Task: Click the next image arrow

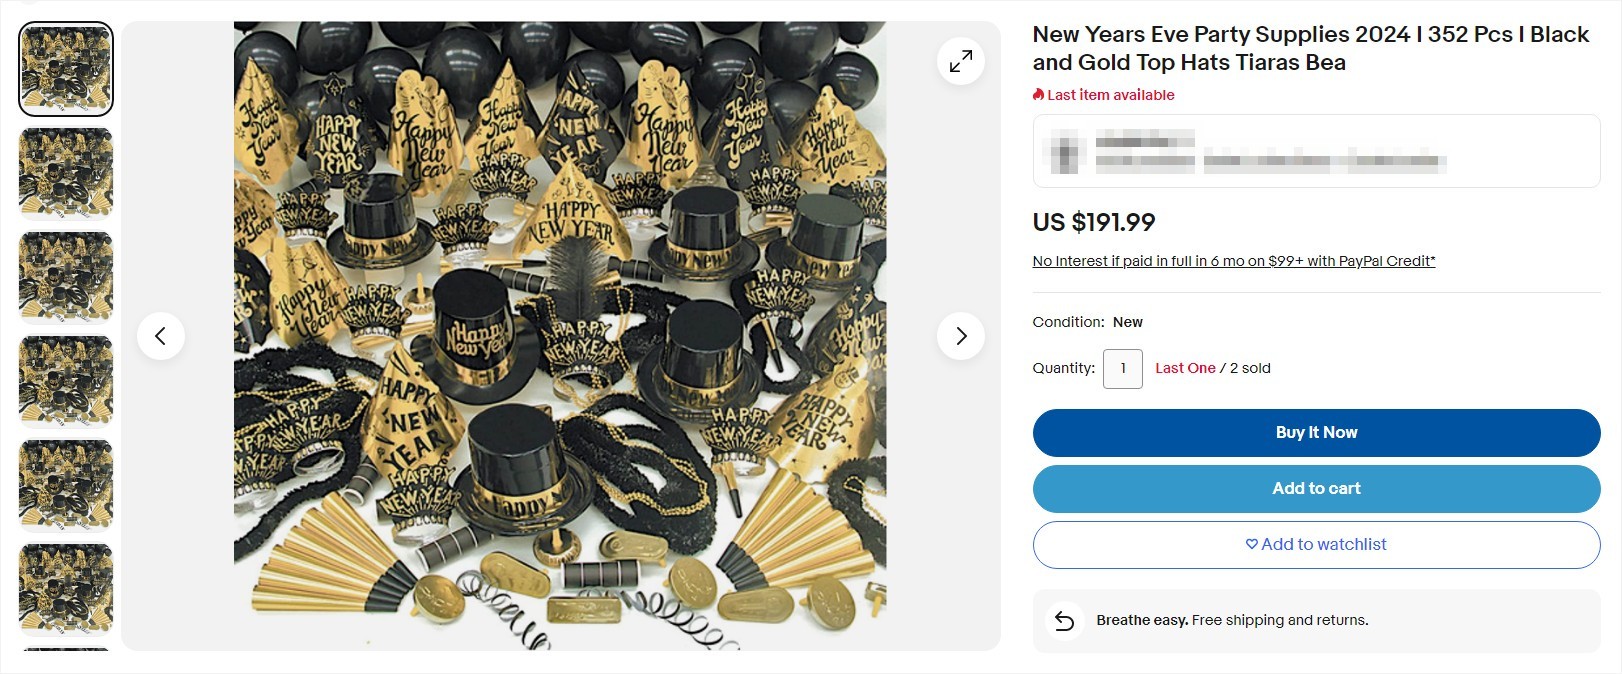Action: [x=960, y=336]
